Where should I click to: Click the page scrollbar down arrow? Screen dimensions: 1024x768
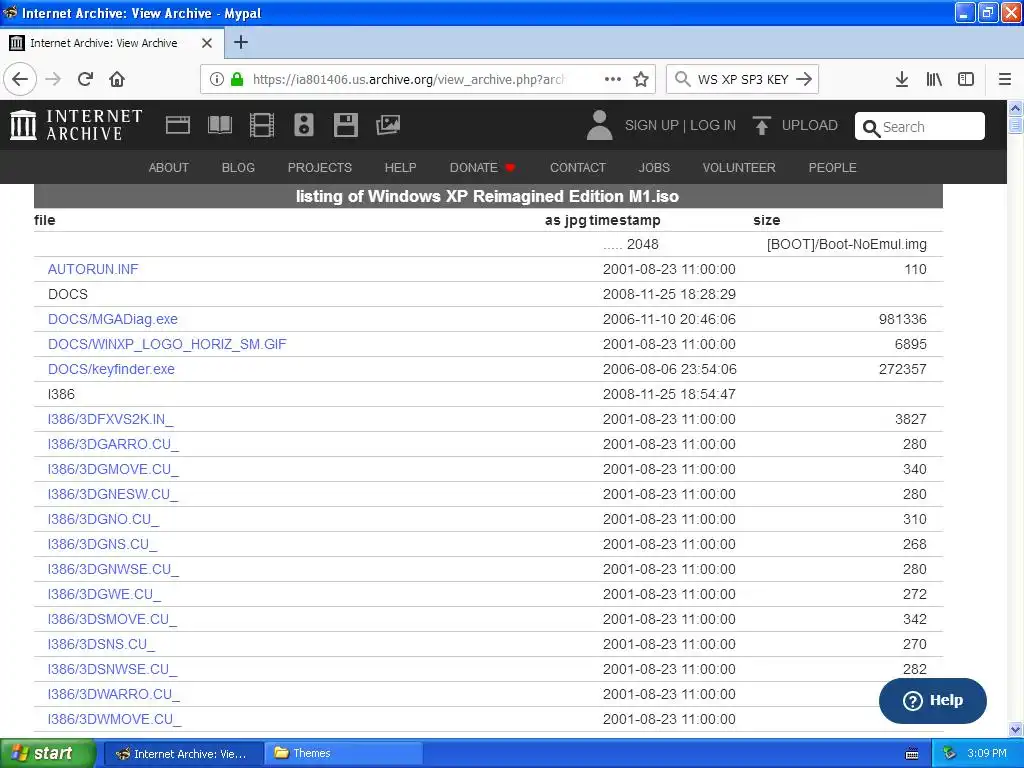1016,729
